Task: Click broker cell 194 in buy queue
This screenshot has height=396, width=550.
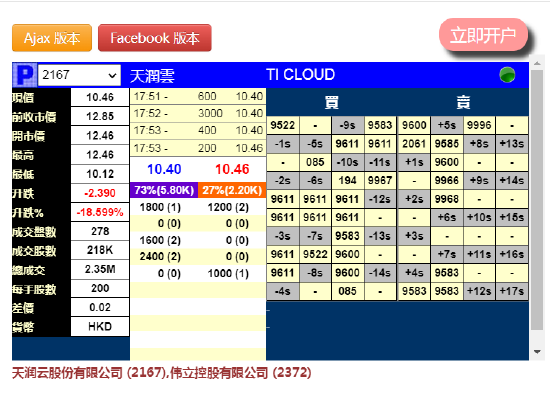Action: tap(348, 181)
